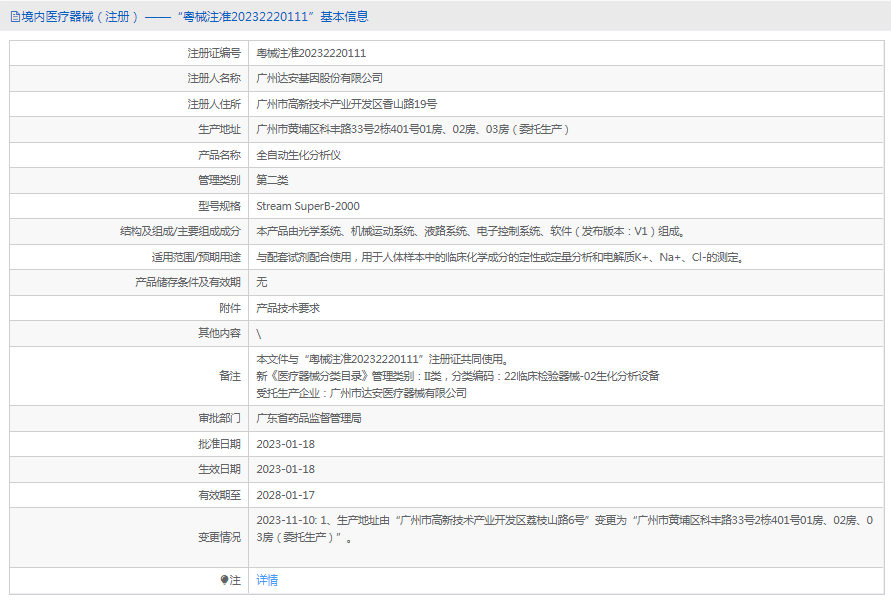891x604 pixels.
Task: Click intended use text 与配套试剂配合使用
Action: tap(501, 257)
